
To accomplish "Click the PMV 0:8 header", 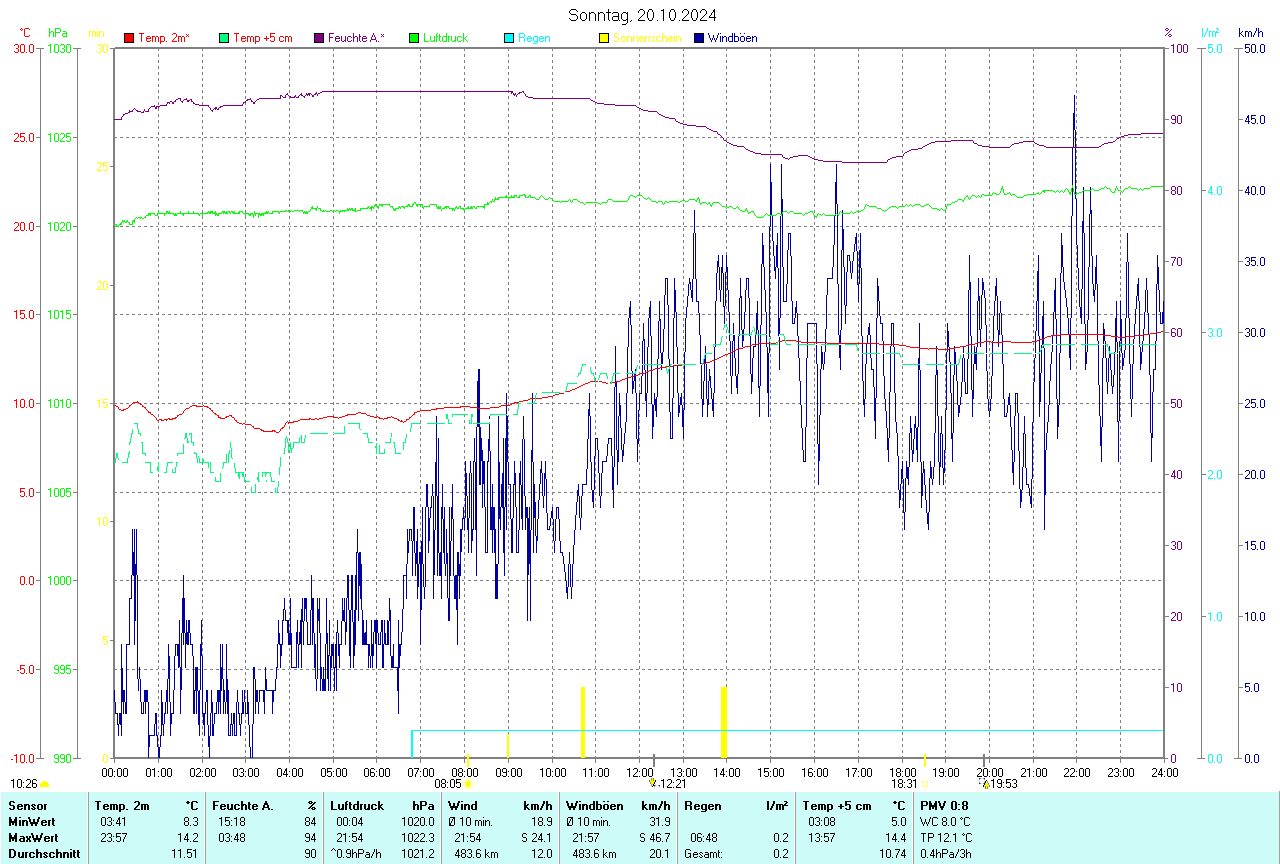I will pos(944,806).
